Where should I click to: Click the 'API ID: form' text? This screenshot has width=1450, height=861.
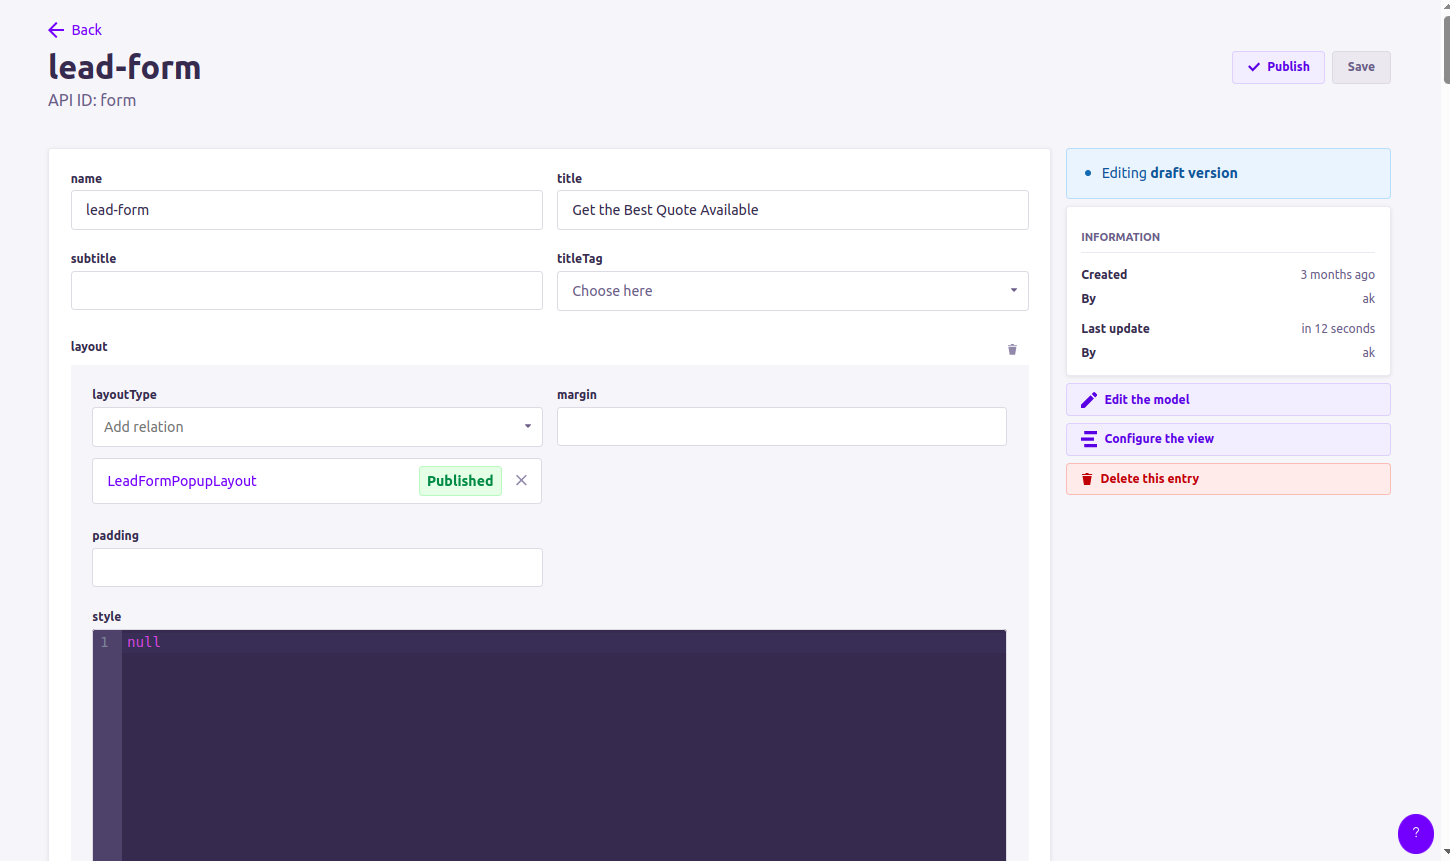92,100
